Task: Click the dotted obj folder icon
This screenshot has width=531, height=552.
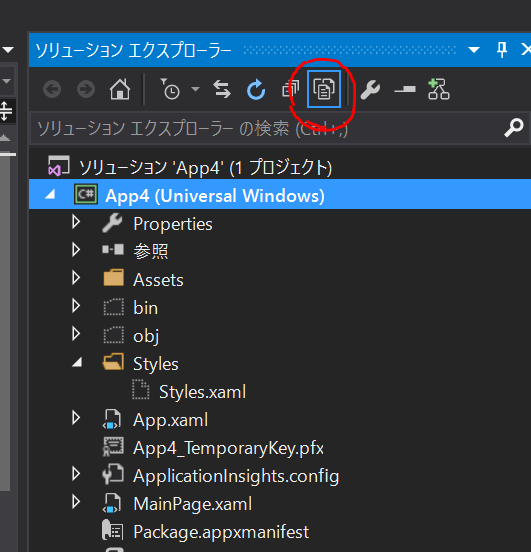Action: [x=114, y=334]
